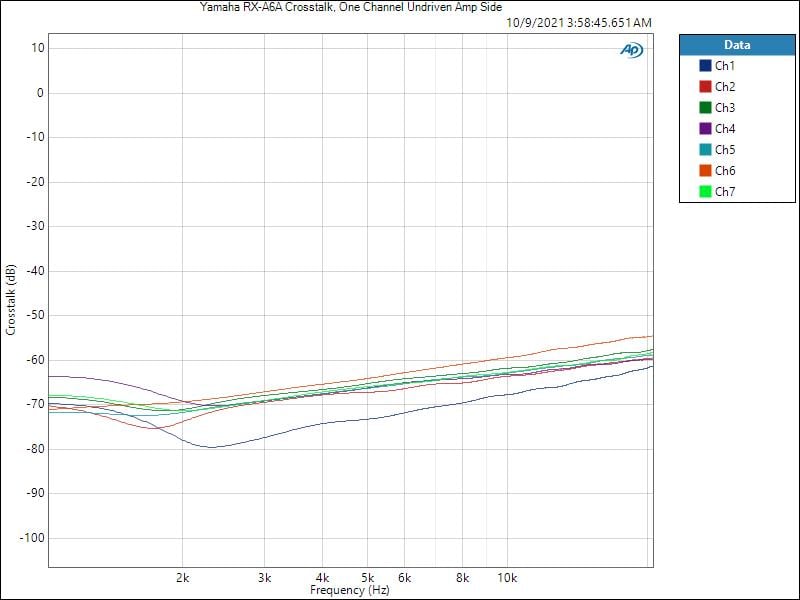Click the 2k frequency tick label

tap(182, 578)
